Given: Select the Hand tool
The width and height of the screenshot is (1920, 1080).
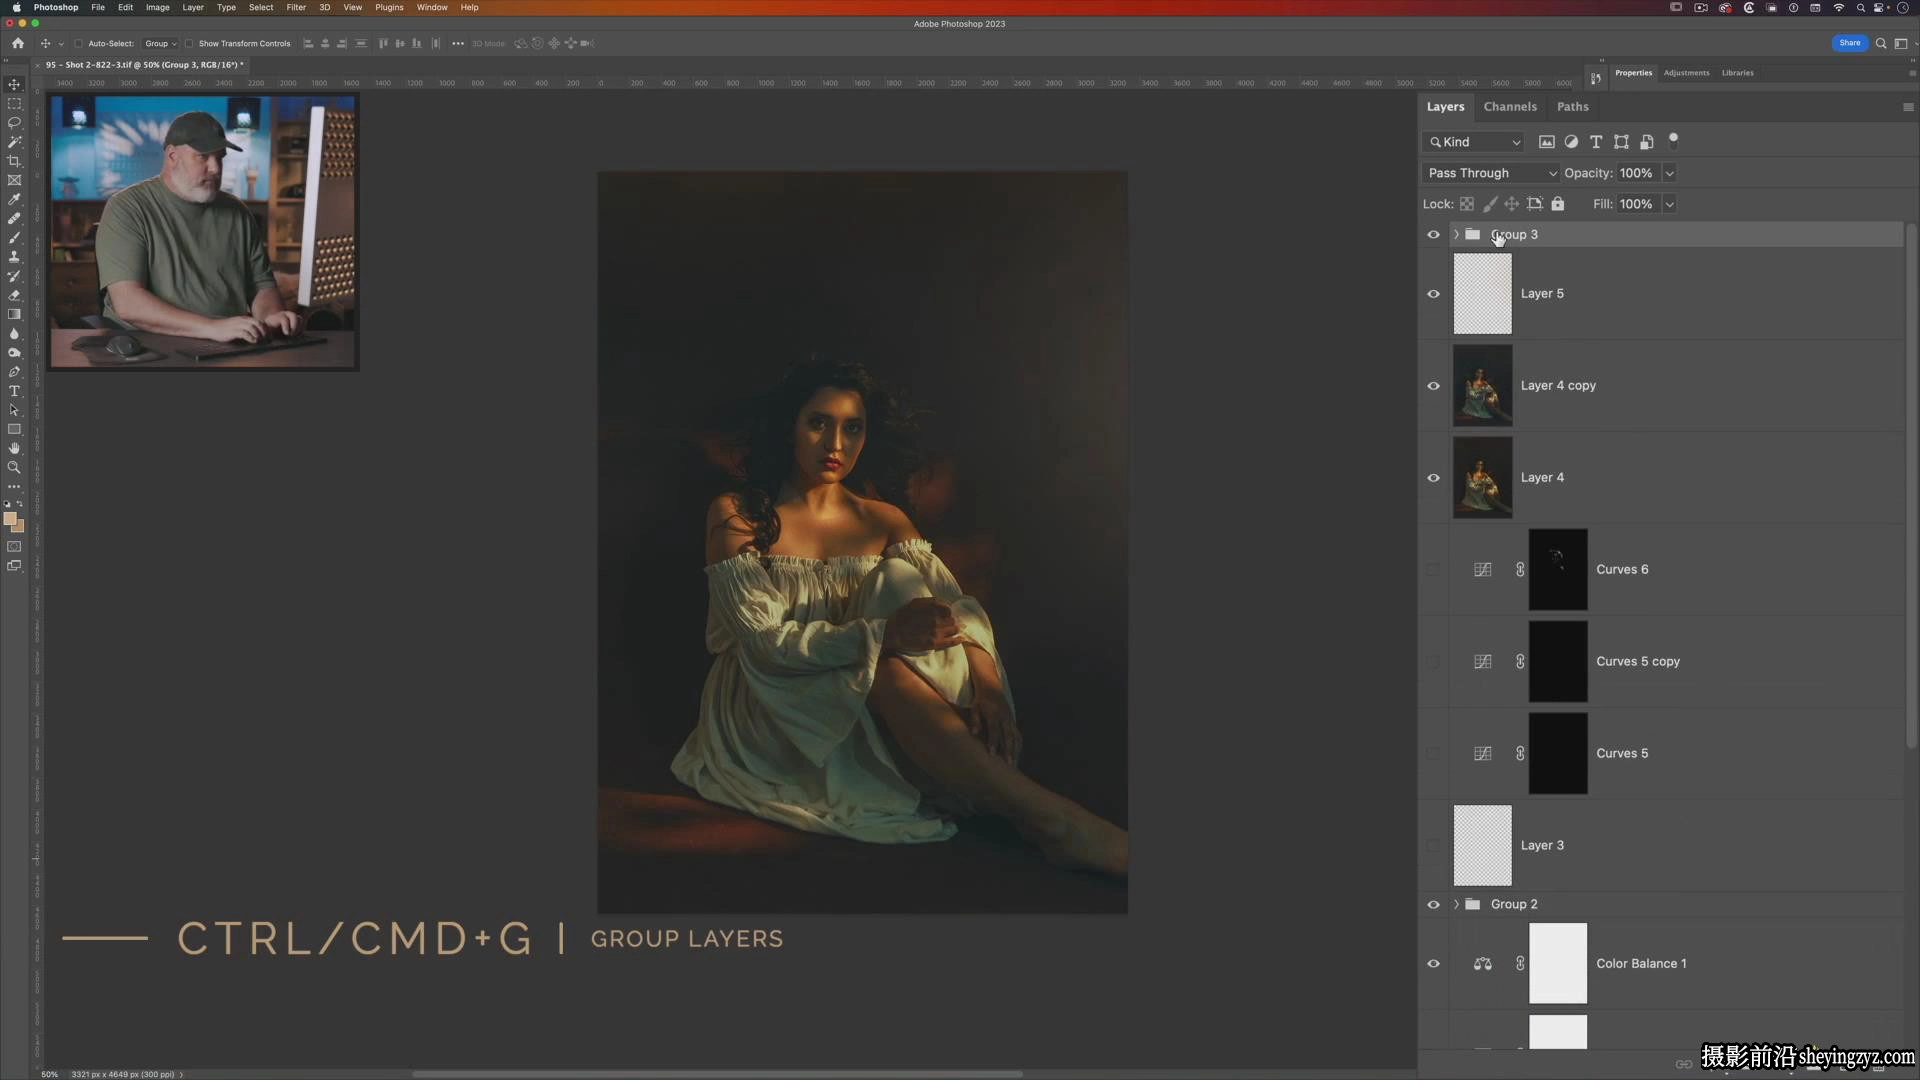Looking at the screenshot, I should point(14,448).
